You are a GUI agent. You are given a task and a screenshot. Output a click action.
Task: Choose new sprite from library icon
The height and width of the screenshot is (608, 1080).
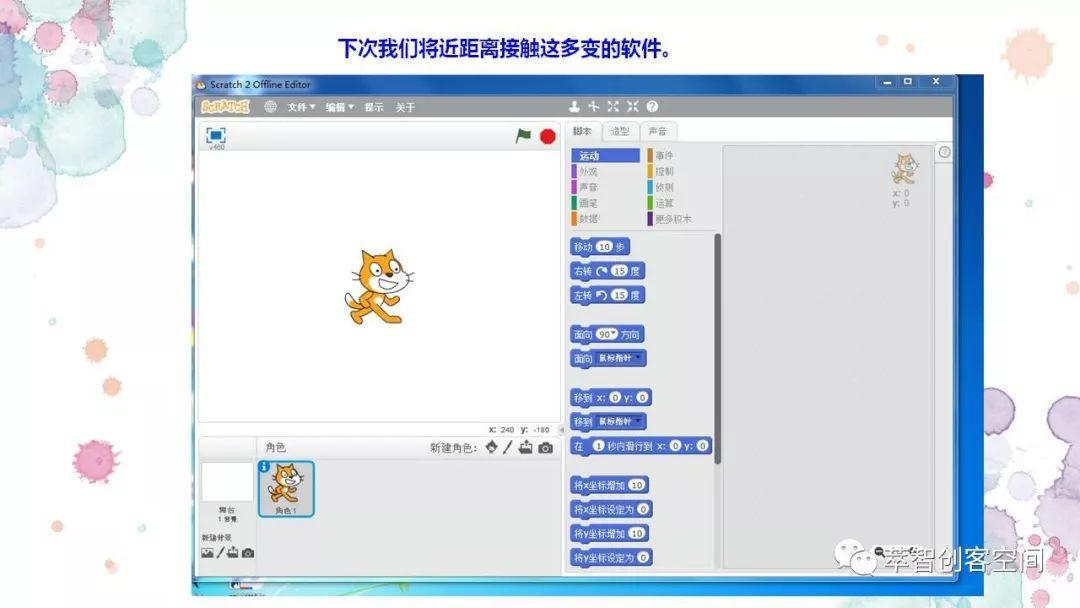click(x=491, y=448)
